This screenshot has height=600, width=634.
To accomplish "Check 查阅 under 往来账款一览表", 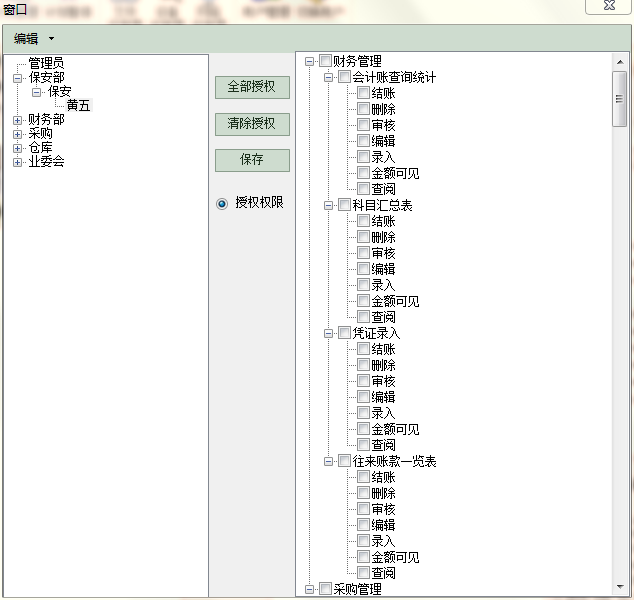I will click(363, 572).
